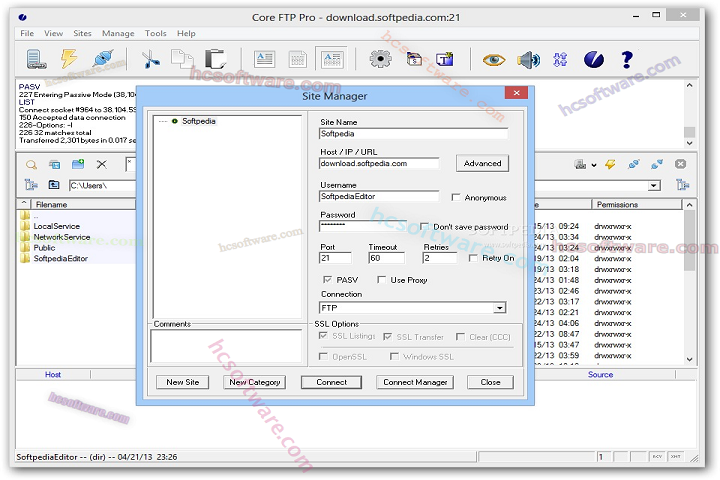Open help question mark icon
Image resolution: width=720 pixels, height=480 pixels.
coord(627,59)
